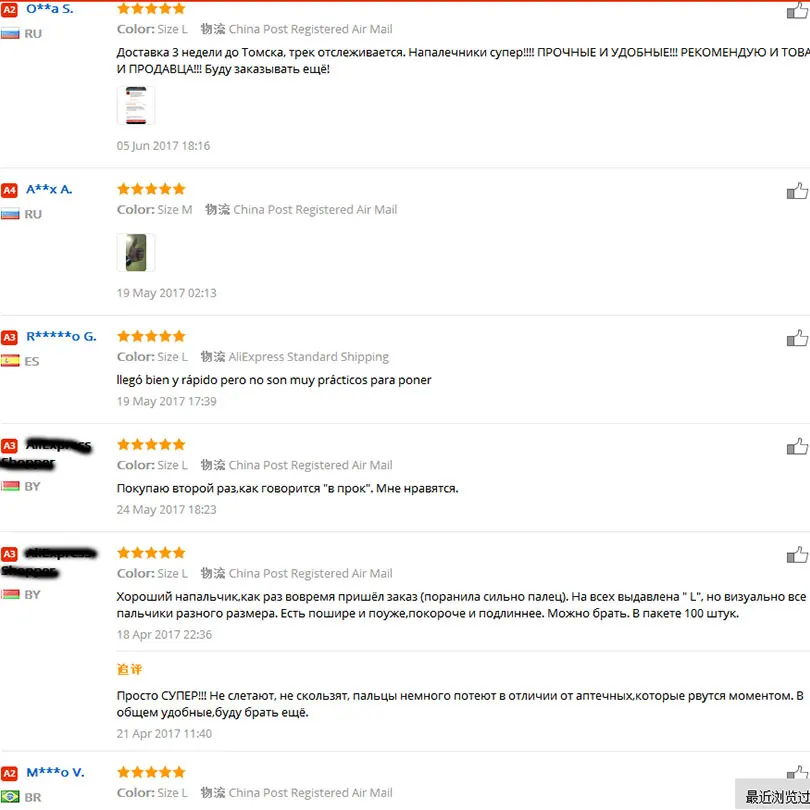
Task: Open the recently viewed panel
Action: click(773, 795)
